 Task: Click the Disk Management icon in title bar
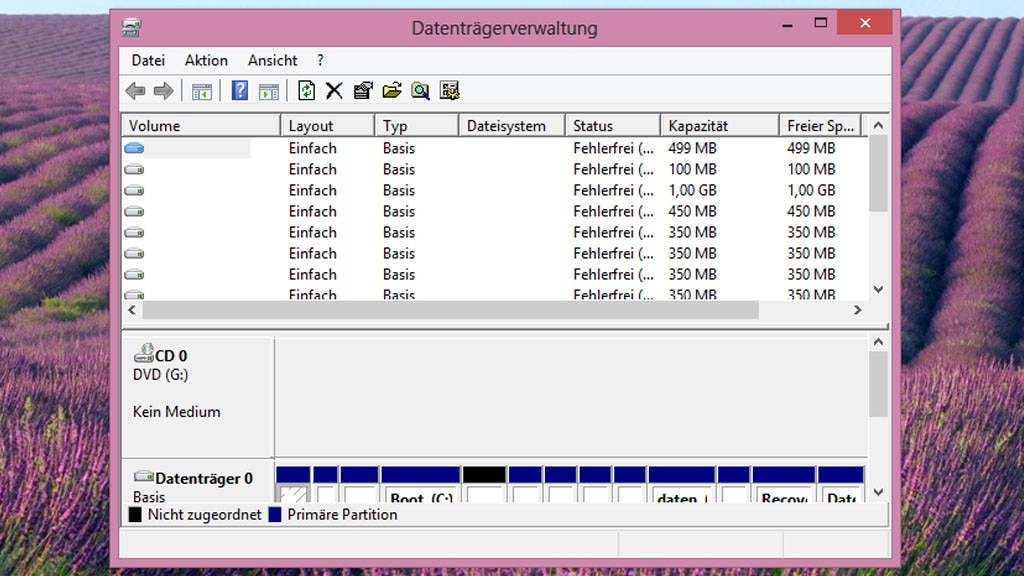pyautogui.click(x=132, y=27)
